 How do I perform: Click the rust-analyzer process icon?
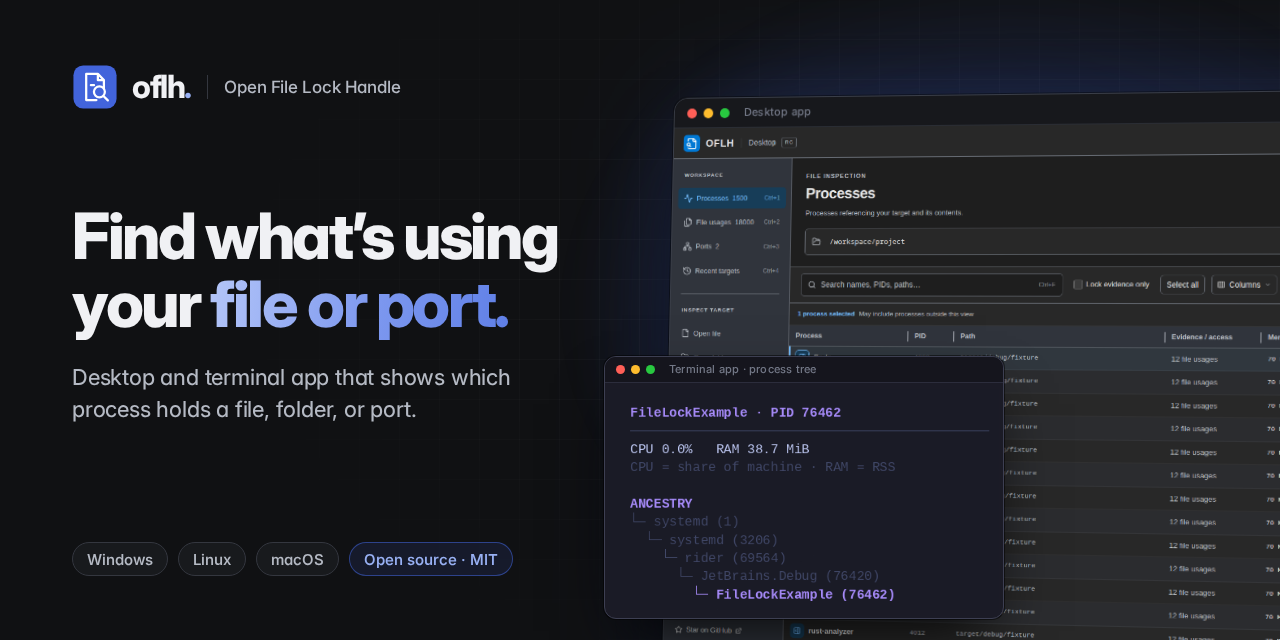click(797, 631)
